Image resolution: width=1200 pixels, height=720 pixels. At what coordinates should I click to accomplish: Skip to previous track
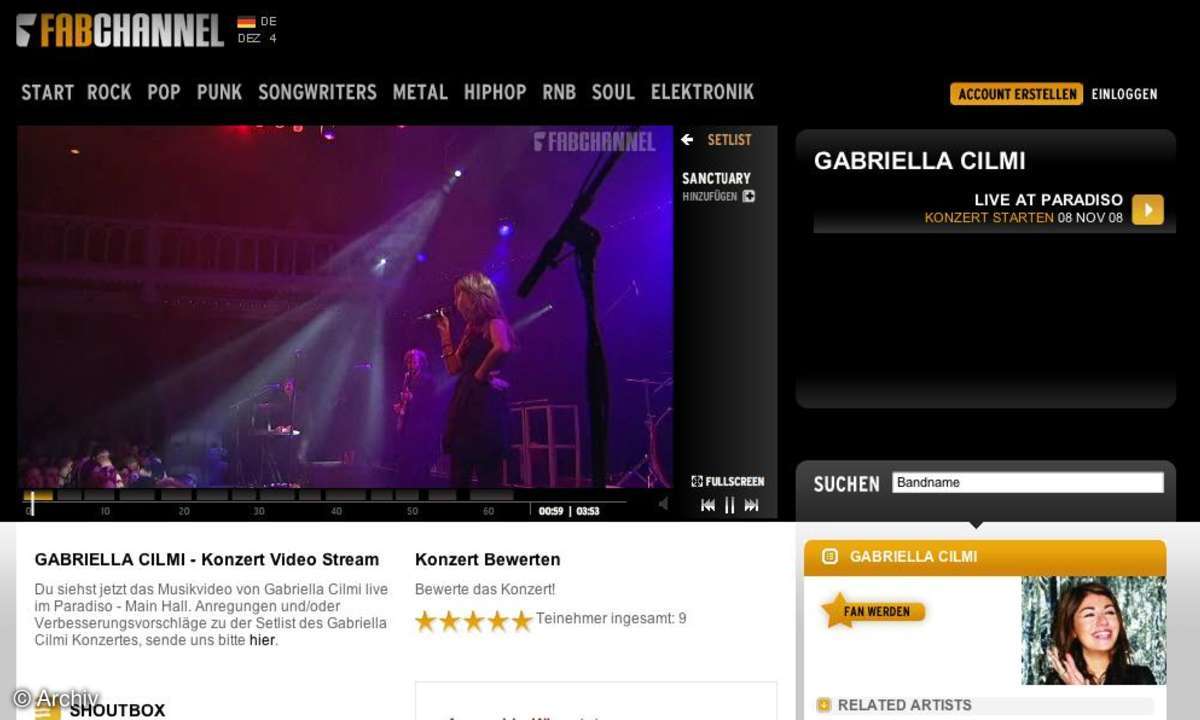click(x=708, y=506)
